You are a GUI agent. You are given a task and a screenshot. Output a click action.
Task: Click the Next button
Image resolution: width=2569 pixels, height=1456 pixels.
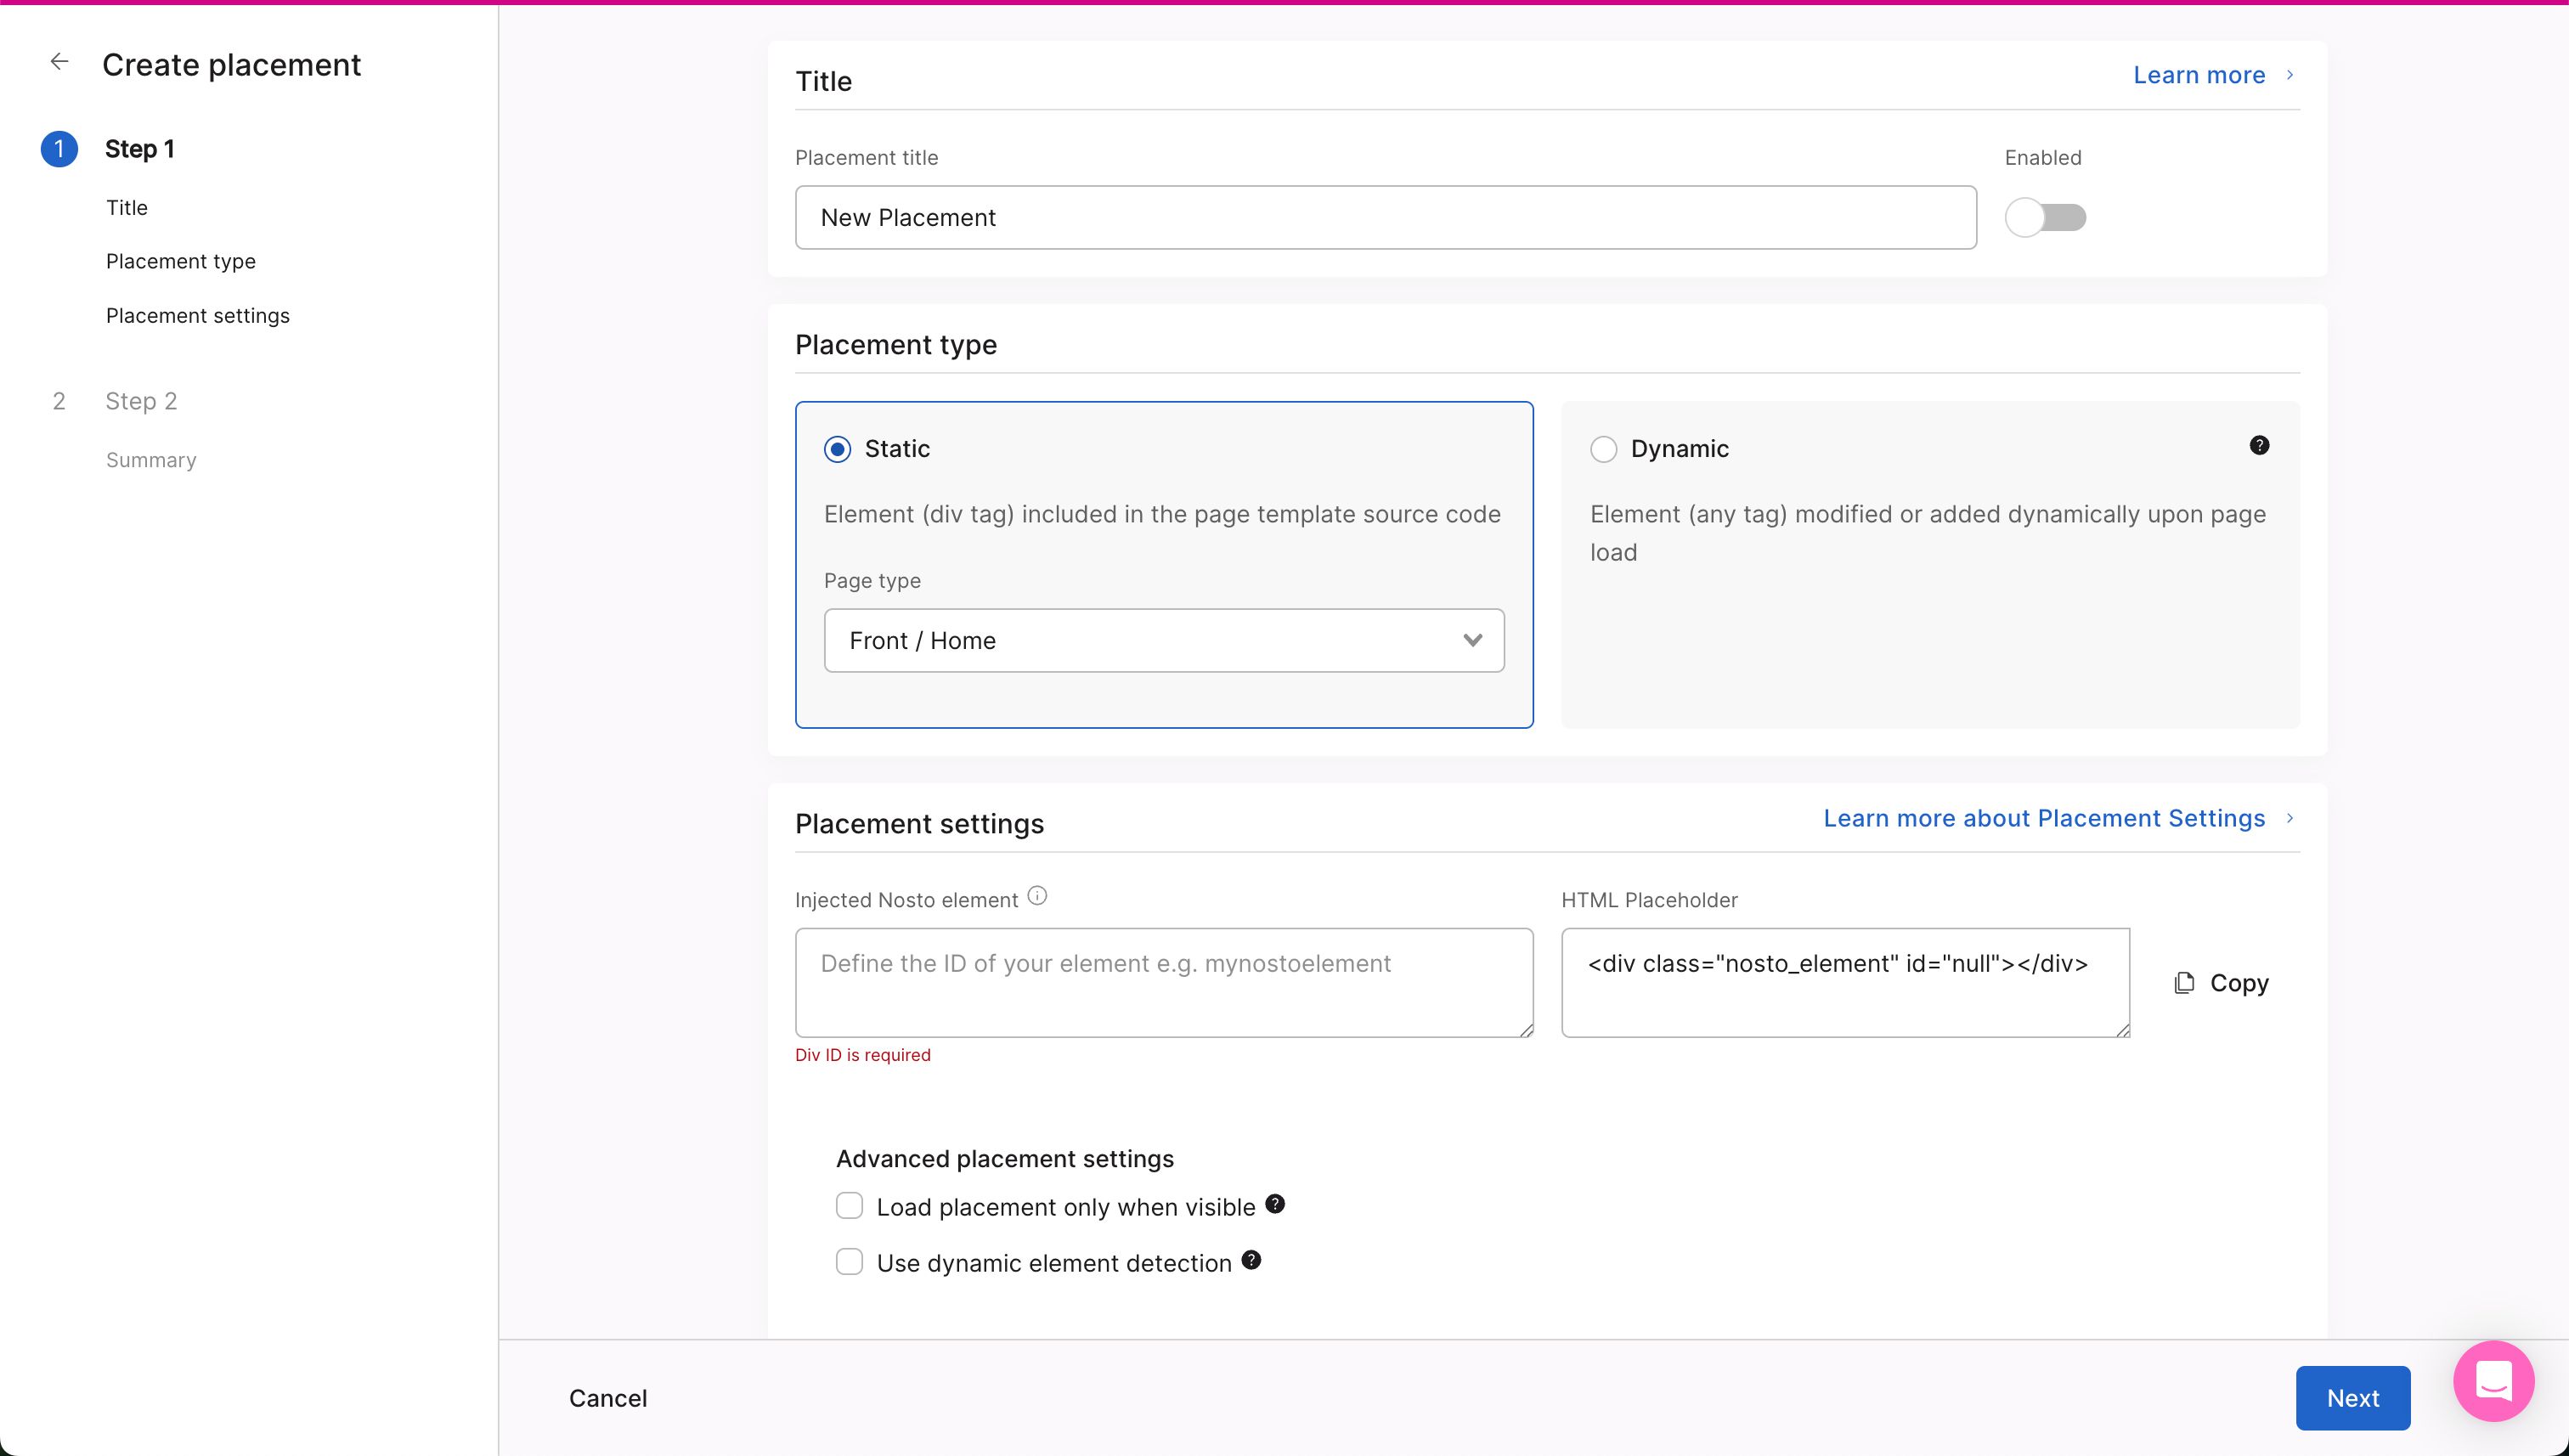coord(2351,1398)
